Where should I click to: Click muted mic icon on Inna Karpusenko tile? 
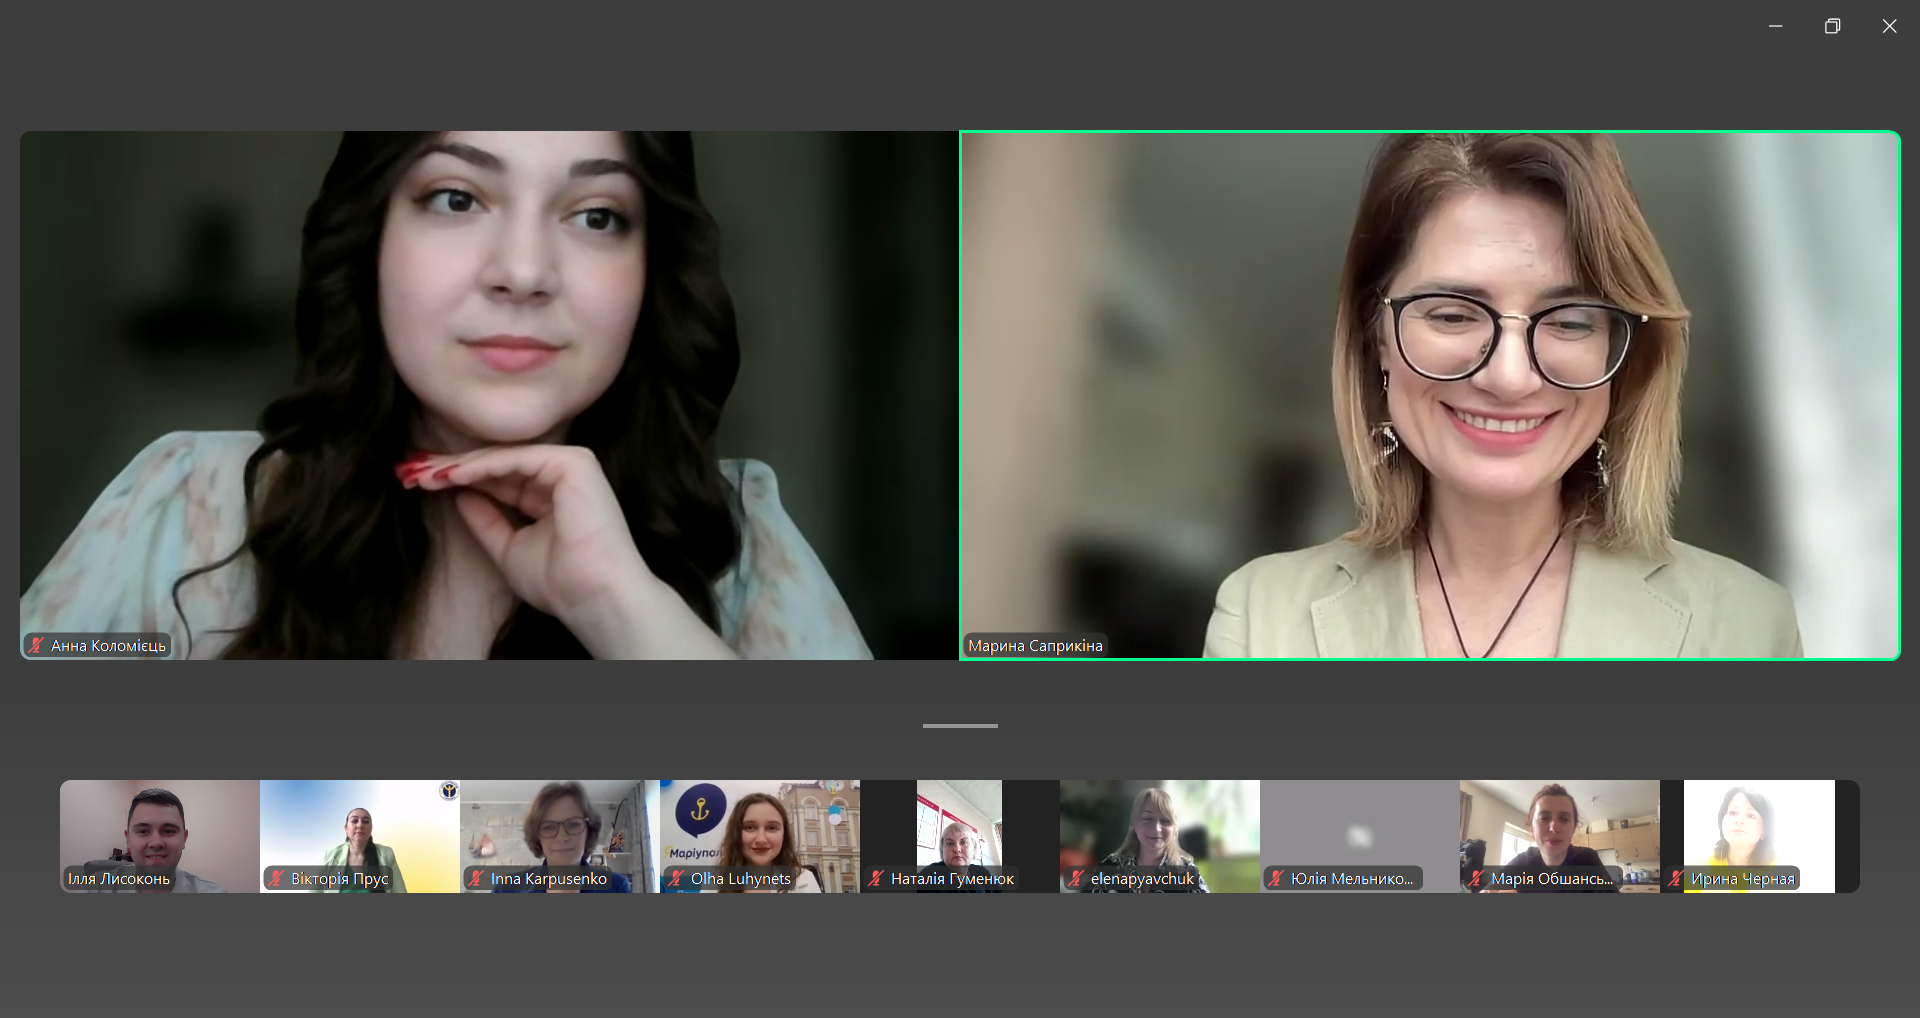click(x=476, y=879)
